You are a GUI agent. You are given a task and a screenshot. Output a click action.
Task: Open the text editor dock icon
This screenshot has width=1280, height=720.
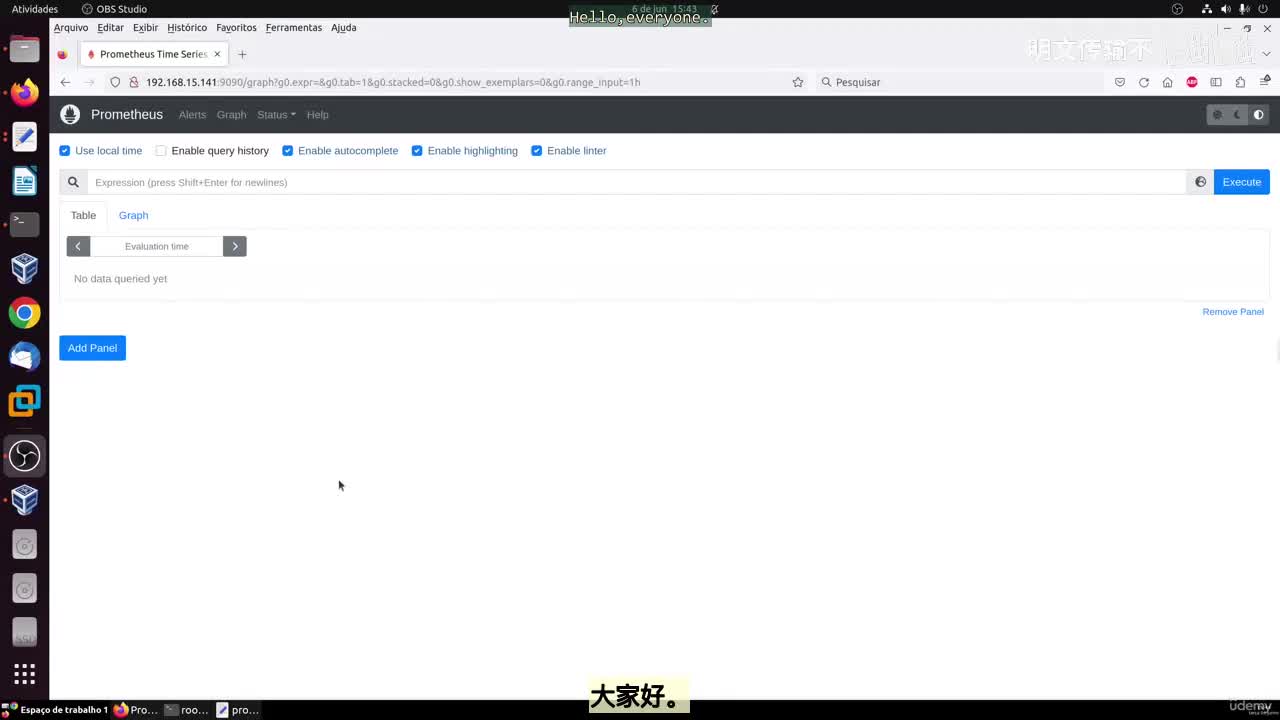coord(24,137)
